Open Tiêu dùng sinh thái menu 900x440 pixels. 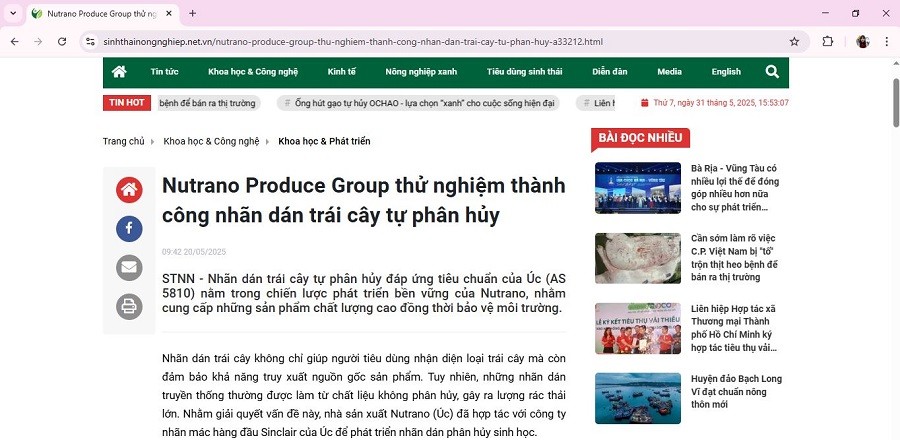coord(525,72)
